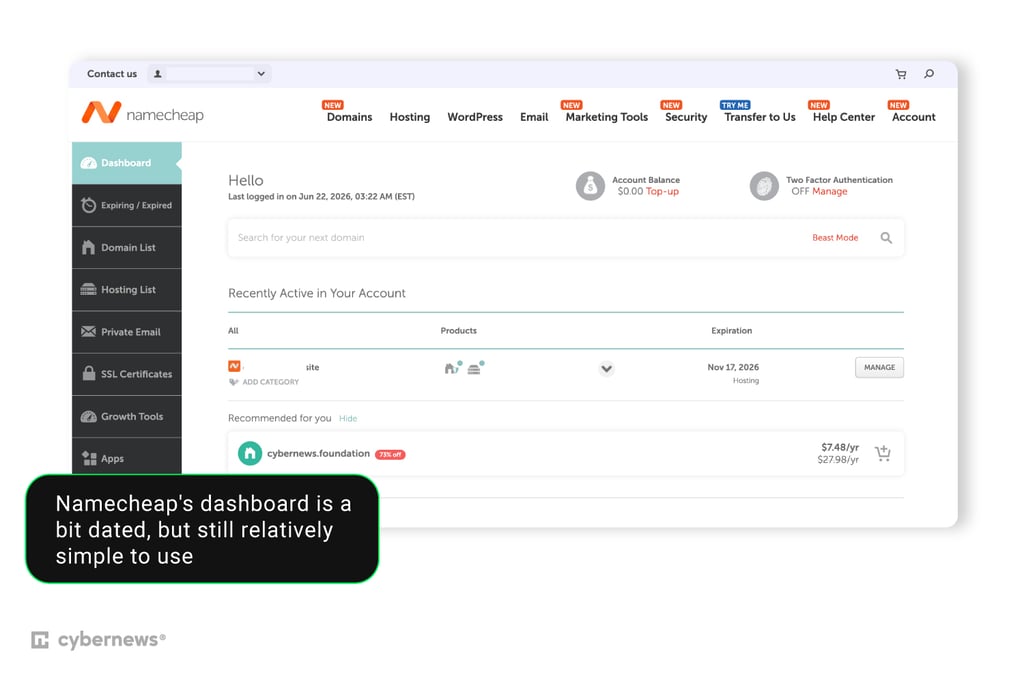Image resolution: width=1024 pixels, height=677 pixels.
Task: Click the green house icon of recommendation
Action: pos(249,453)
